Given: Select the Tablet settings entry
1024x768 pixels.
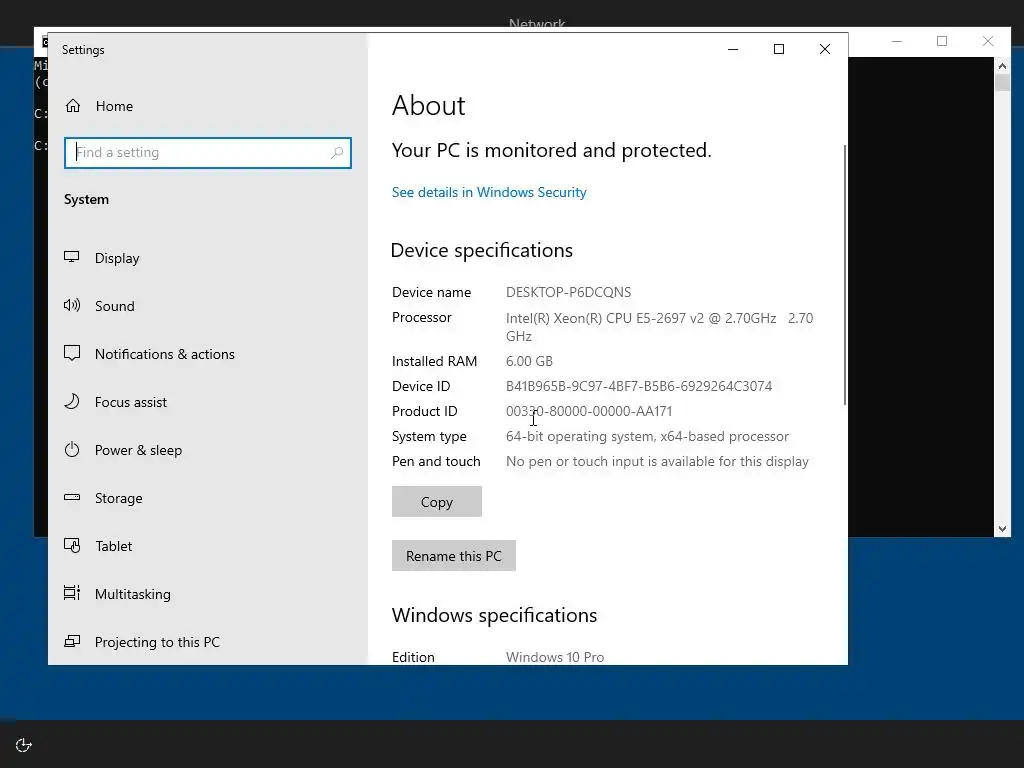Looking at the screenshot, I should click(x=114, y=546).
